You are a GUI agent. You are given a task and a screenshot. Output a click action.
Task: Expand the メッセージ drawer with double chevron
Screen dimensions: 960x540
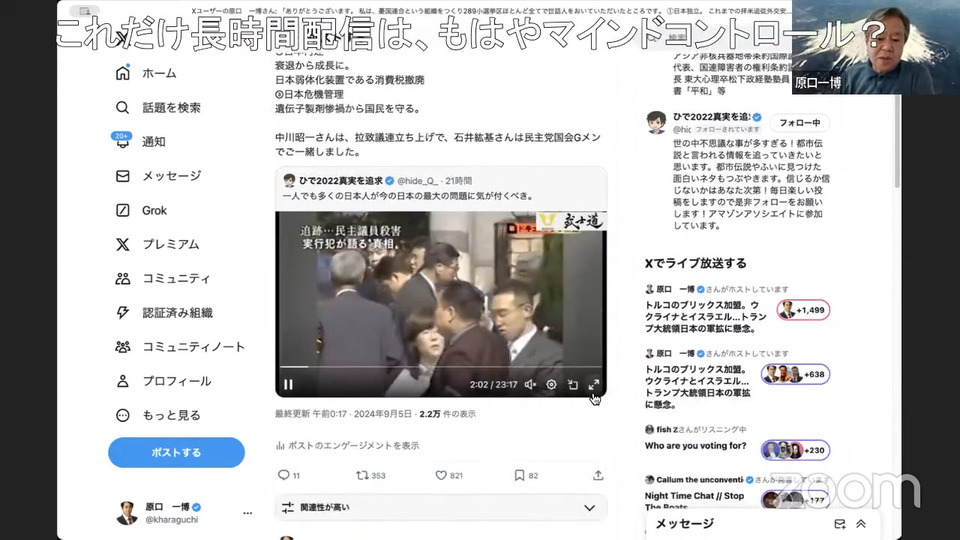tap(861, 524)
